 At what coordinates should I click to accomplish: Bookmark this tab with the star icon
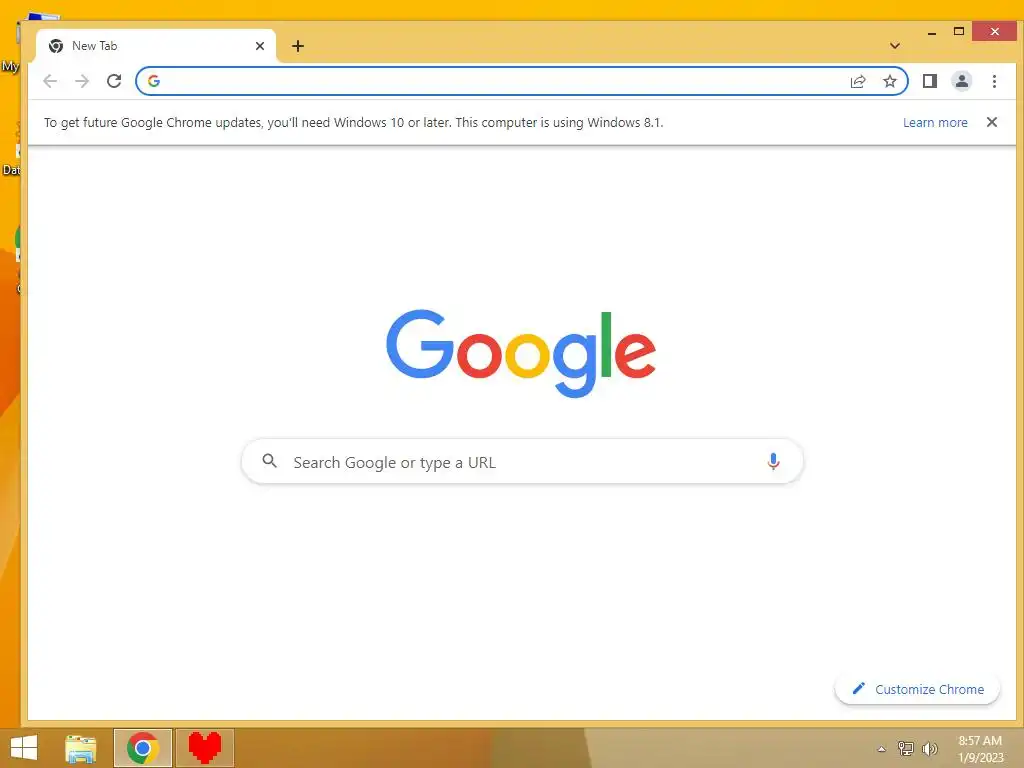(x=889, y=81)
